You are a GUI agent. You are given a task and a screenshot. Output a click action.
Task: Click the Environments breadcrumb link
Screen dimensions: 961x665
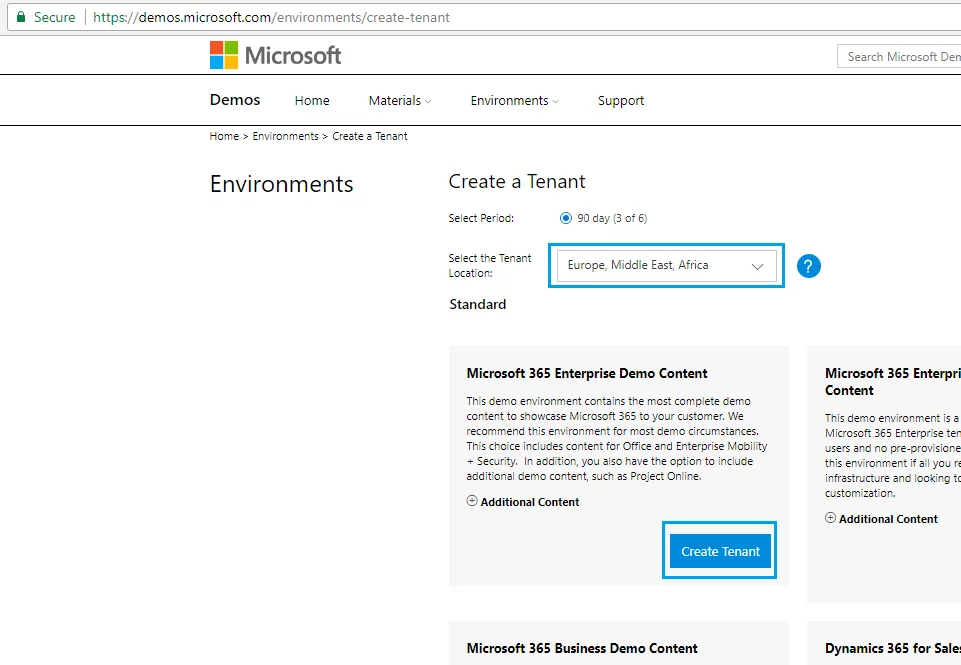point(285,136)
